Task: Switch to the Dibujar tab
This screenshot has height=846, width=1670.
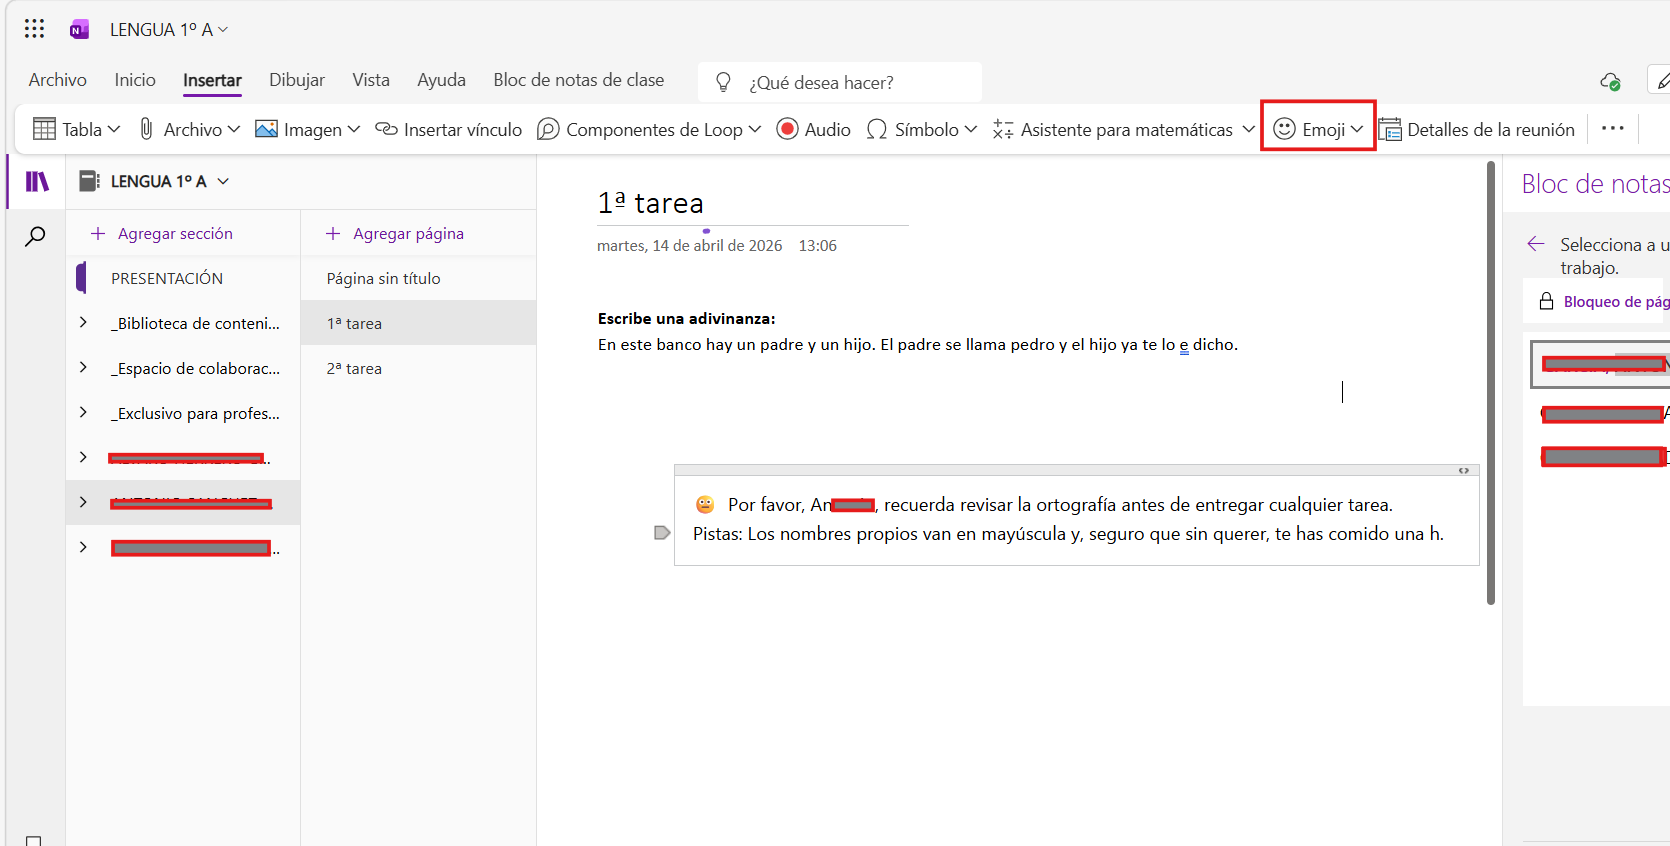Action: (x=297, y=80)
